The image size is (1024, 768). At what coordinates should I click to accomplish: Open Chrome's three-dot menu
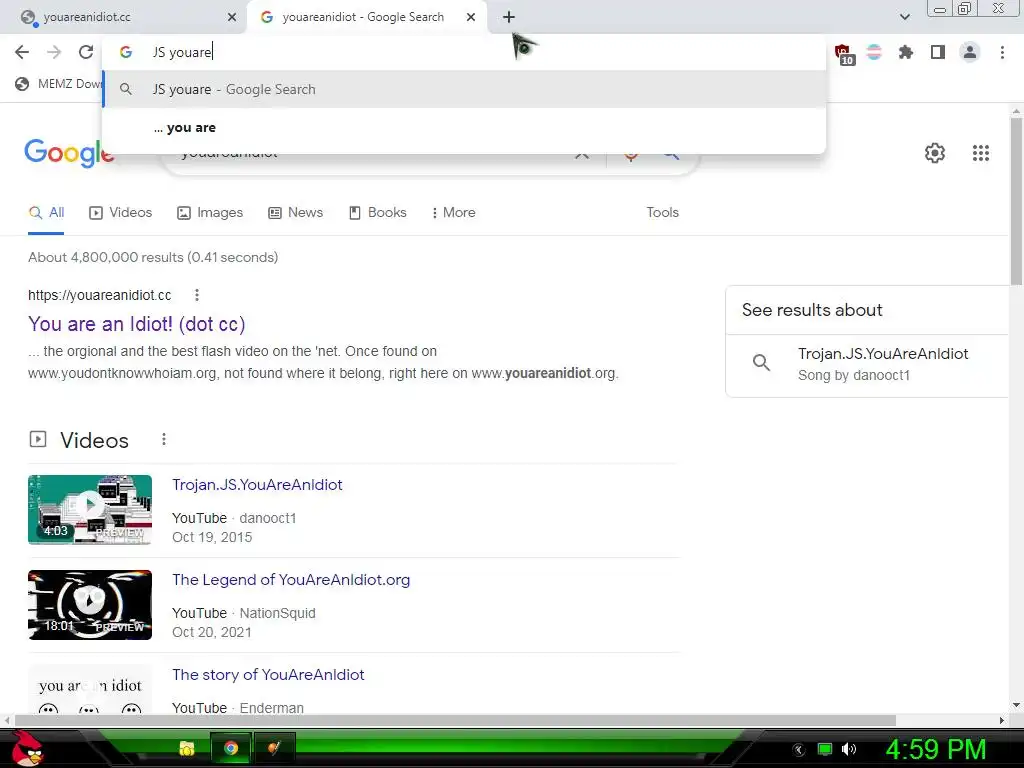point(1002,52)
